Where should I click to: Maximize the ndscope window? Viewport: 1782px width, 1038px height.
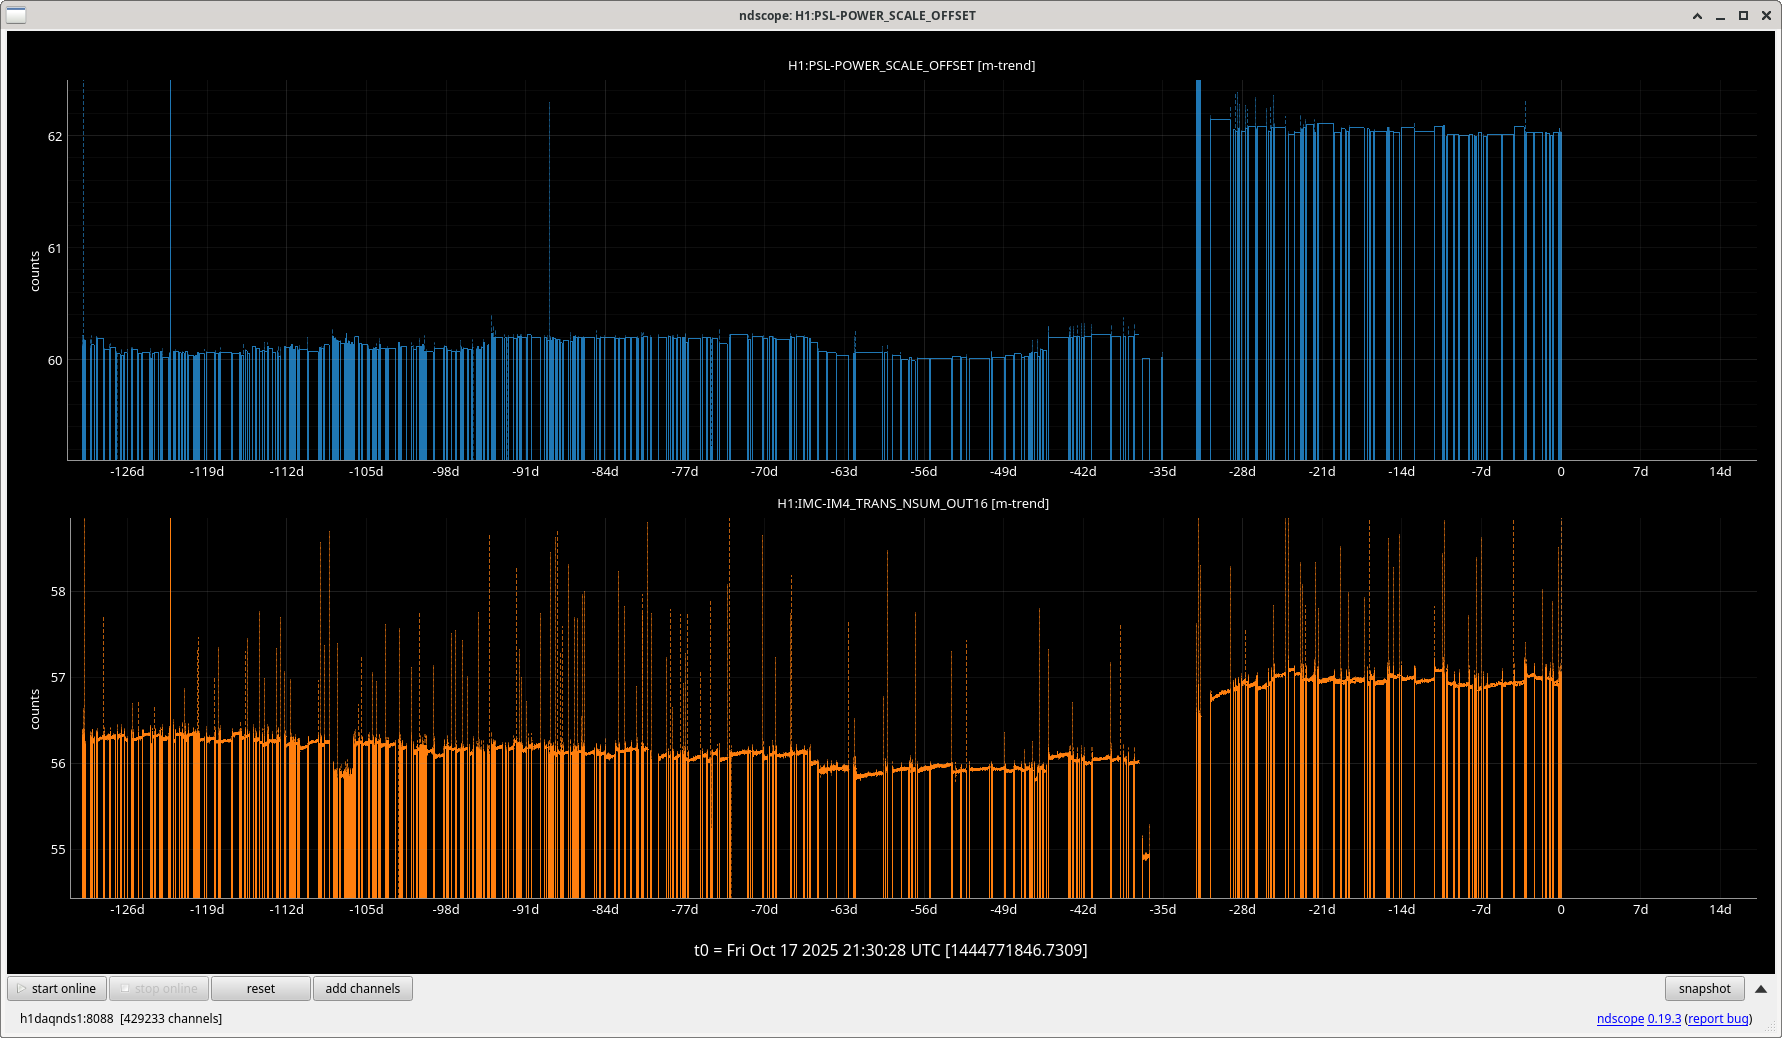point(1743,16)
